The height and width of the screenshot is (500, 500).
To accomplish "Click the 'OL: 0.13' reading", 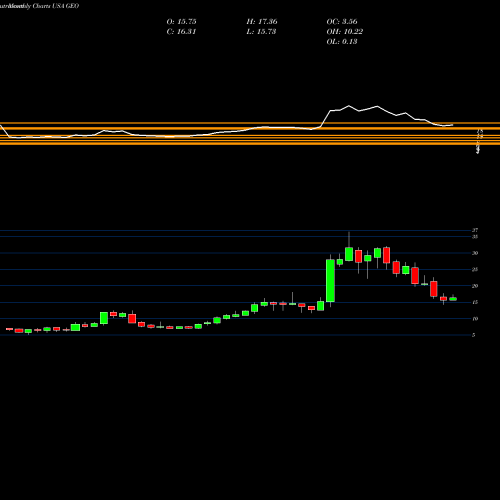I will click(x=342, y=42).
